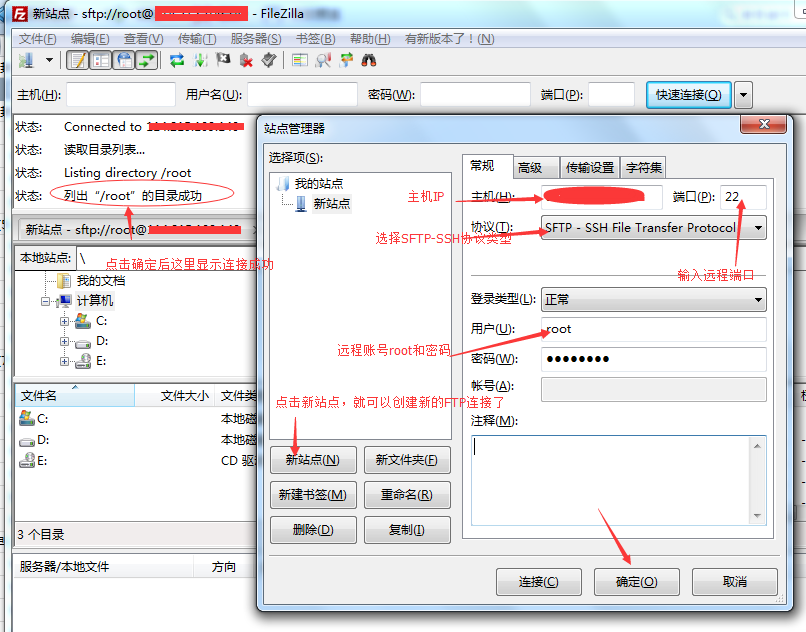Image resolution: width=806 pixels, height=632 pixels.
Task: Click the 新站点(N) button
Action: pos(312,461)
